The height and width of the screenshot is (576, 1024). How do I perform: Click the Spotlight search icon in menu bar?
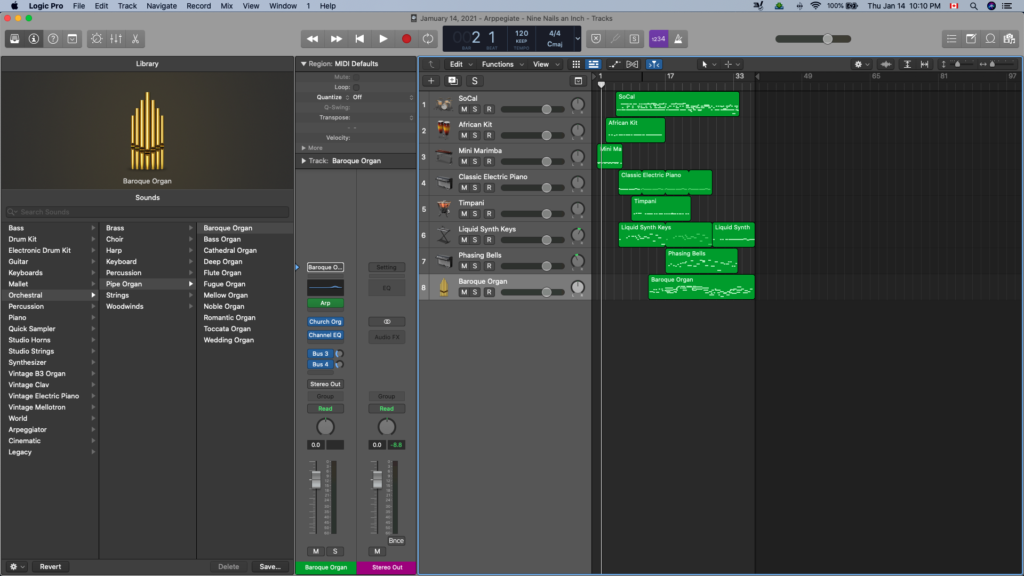[974, 6]
